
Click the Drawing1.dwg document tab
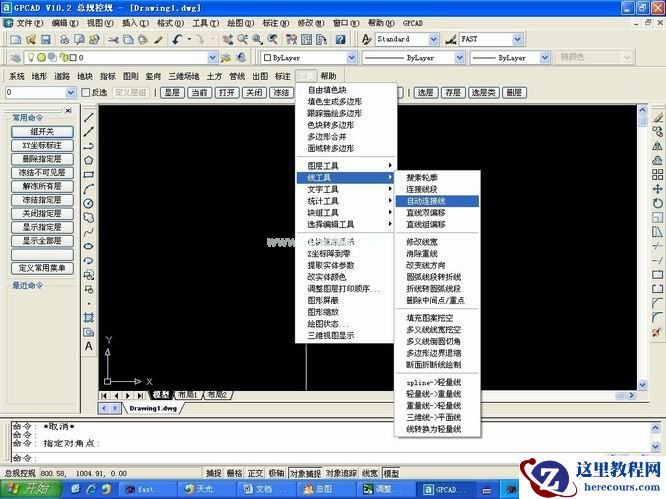click(x=153, y=408)
